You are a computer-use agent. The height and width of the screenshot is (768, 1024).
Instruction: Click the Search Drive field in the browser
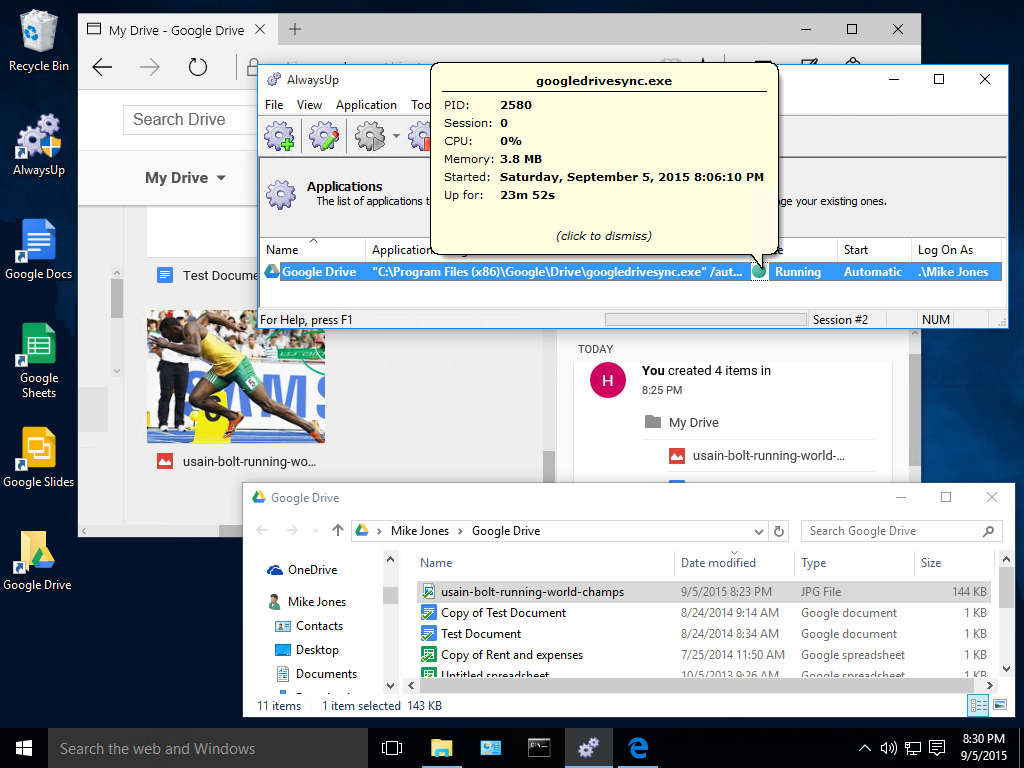190,120
